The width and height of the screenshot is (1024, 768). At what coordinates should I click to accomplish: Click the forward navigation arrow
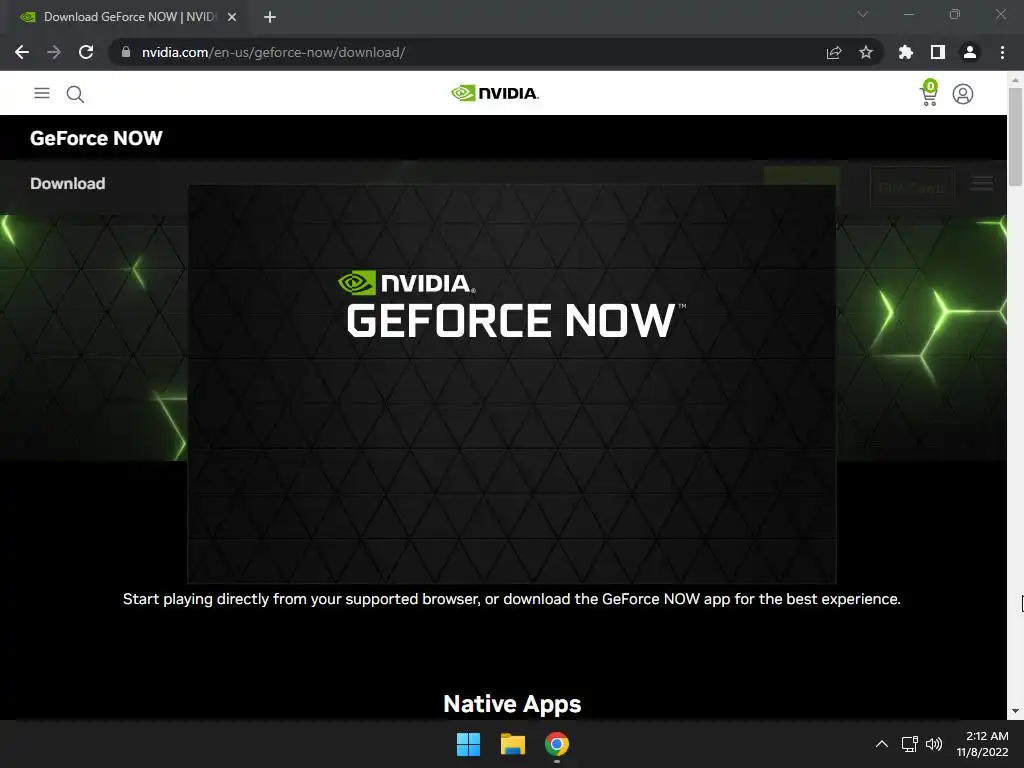(x=54, y=52)
